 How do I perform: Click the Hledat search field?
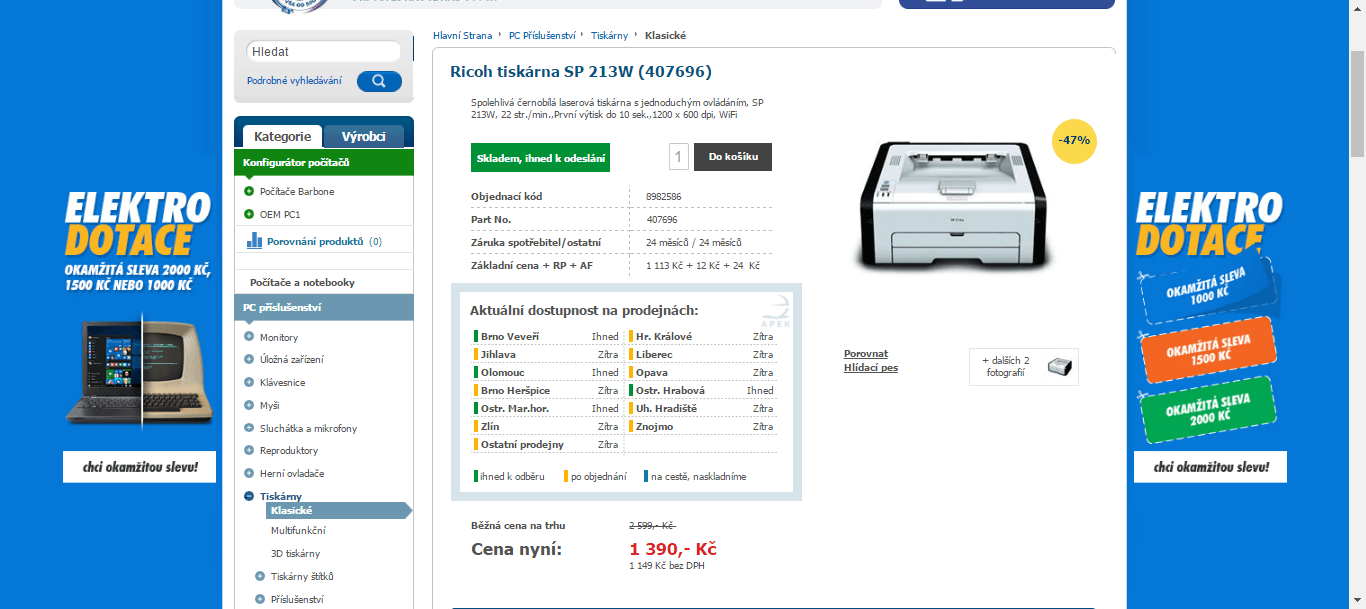(x=323, y=51)
